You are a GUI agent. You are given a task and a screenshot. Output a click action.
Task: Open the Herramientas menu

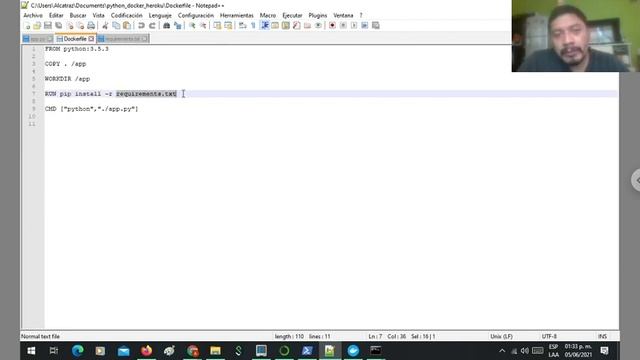tap(237, 15)
